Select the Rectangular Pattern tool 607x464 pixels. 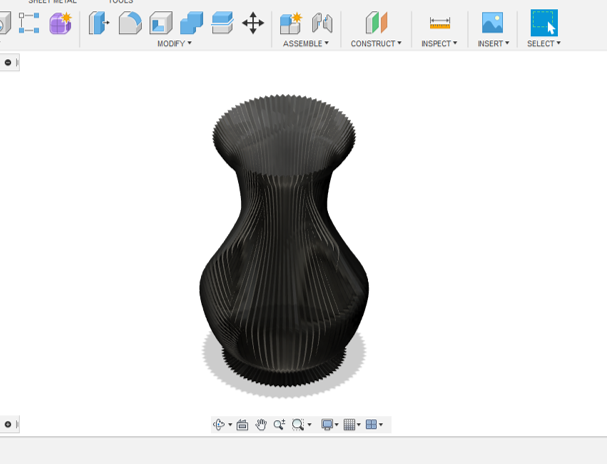pyautogui.click(x=29, y=23)
